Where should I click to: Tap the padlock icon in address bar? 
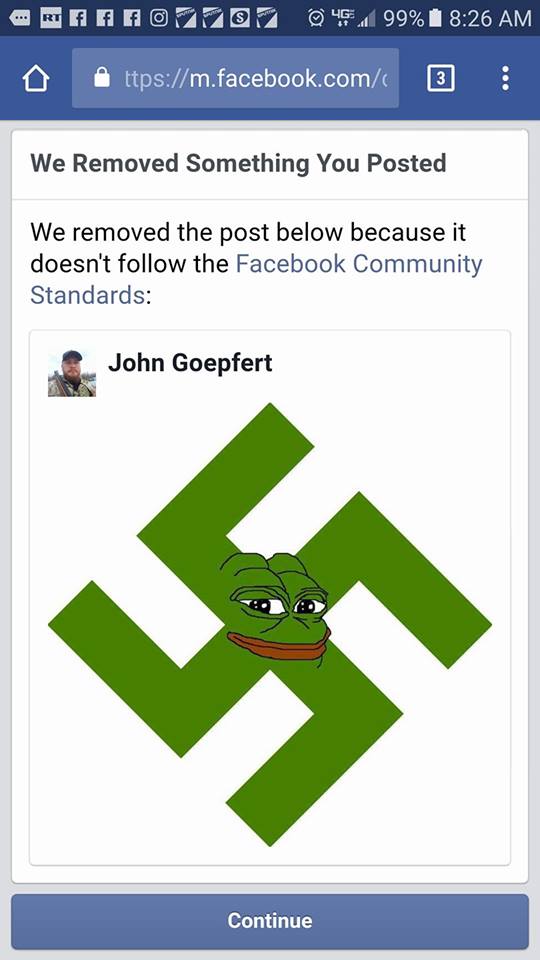102,78
